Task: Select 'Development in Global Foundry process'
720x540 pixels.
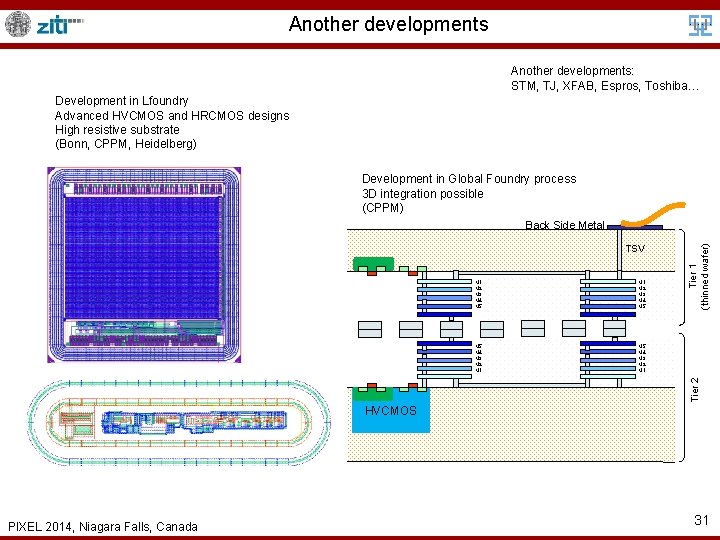Action: 469,179
